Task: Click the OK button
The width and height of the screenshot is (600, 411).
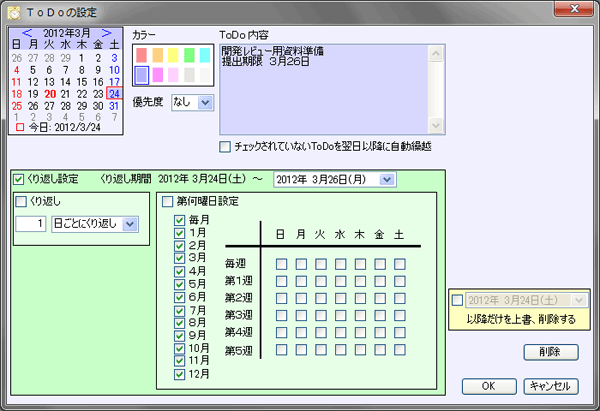Action: (489, 387)
